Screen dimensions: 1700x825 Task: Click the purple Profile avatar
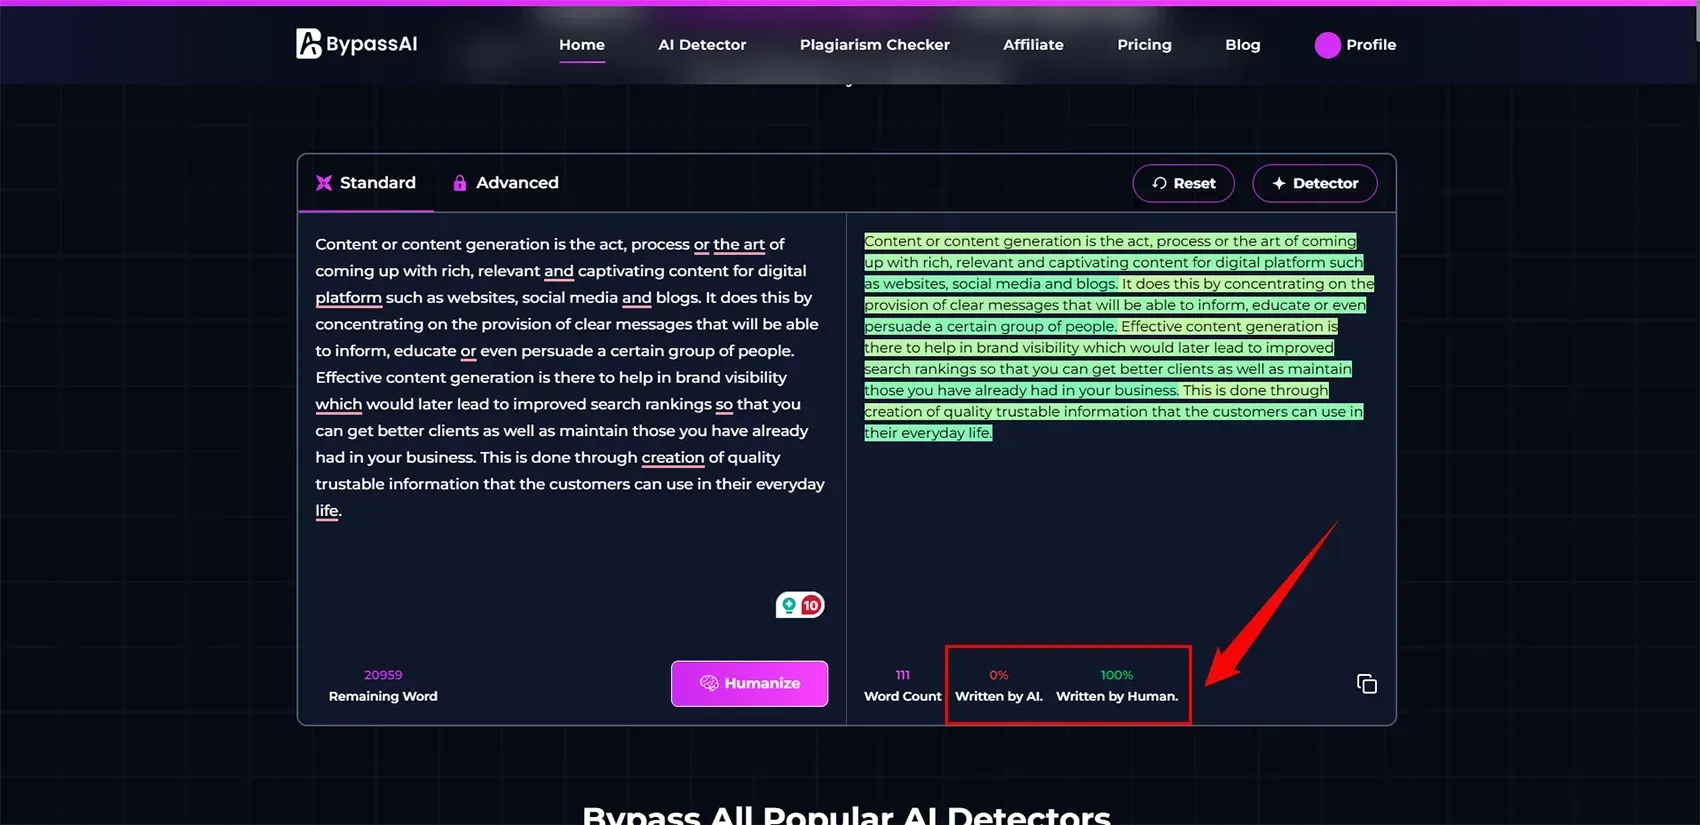1327,45
